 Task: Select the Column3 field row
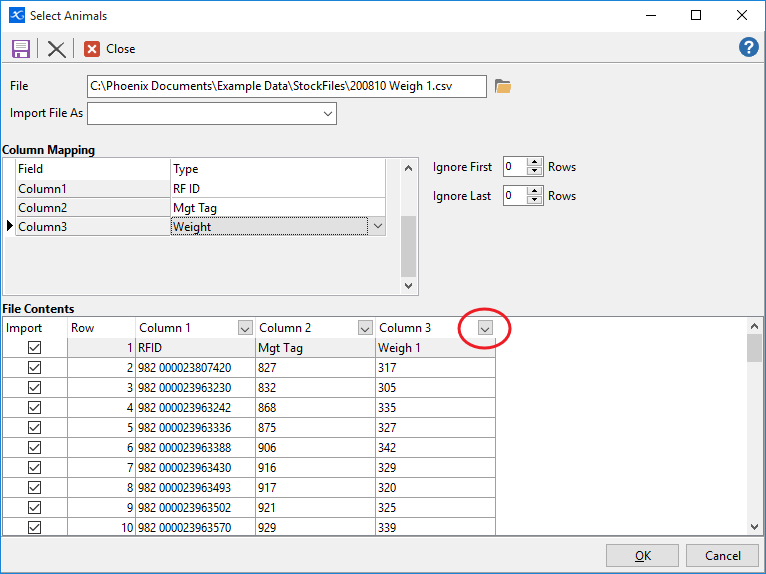(x=93, y=227)
